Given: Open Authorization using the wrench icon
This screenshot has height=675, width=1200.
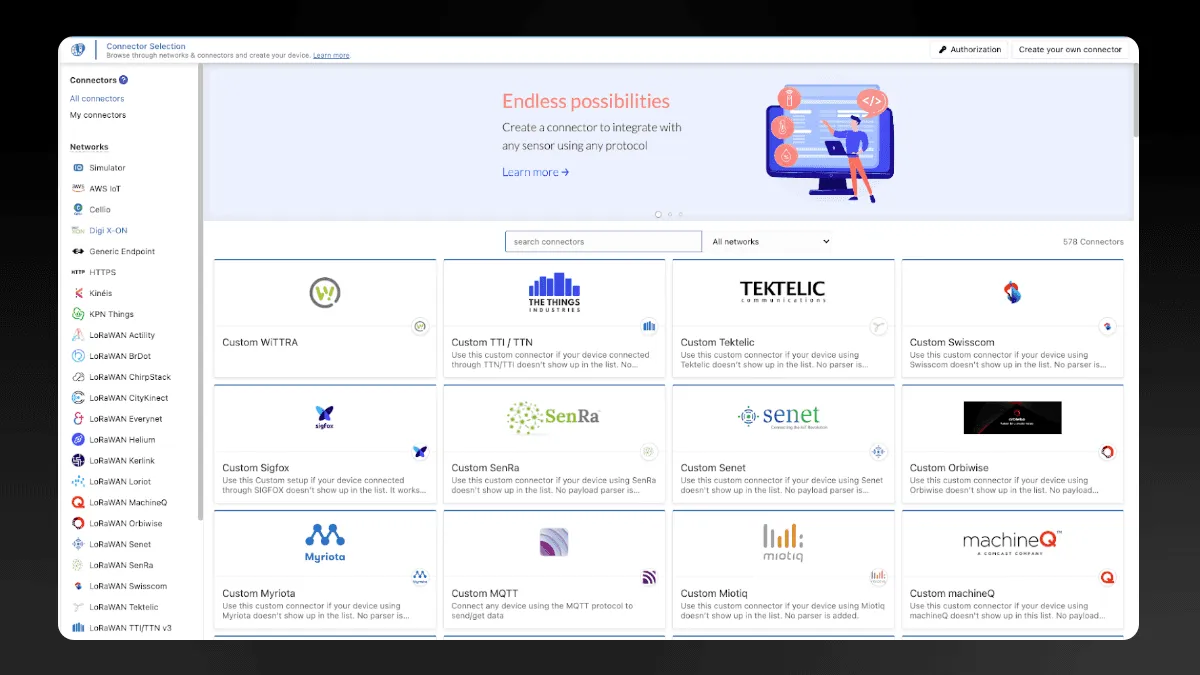Looking at the screenshot, I should point(941,48).
